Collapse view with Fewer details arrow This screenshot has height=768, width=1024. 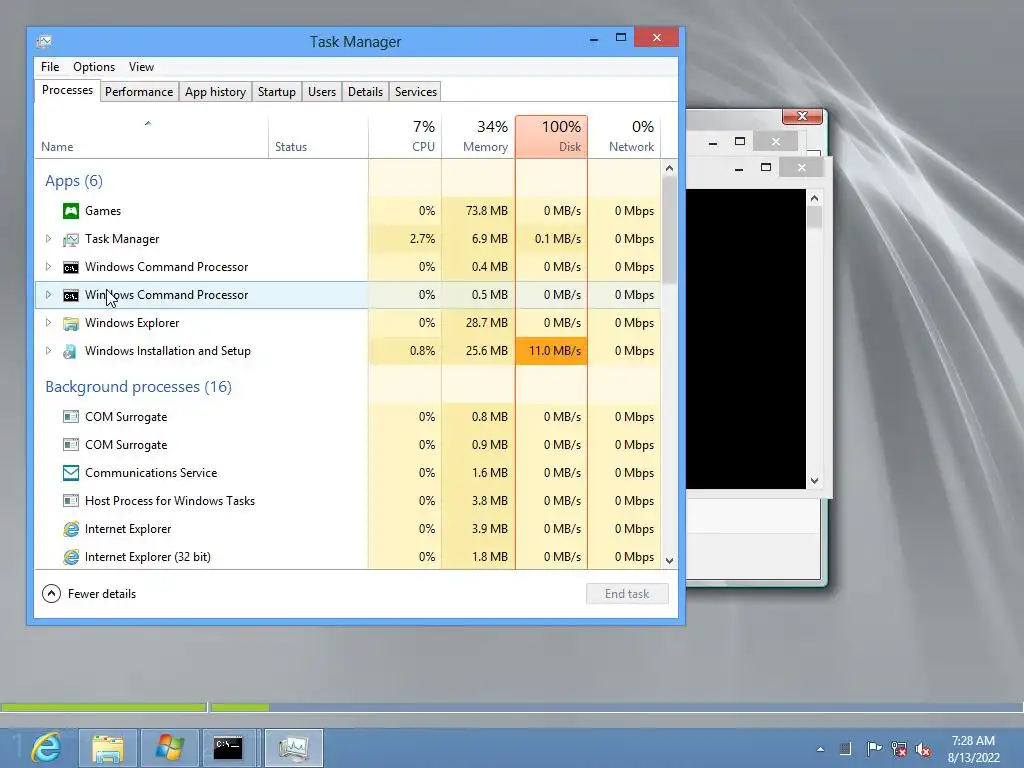coord(52,594)
